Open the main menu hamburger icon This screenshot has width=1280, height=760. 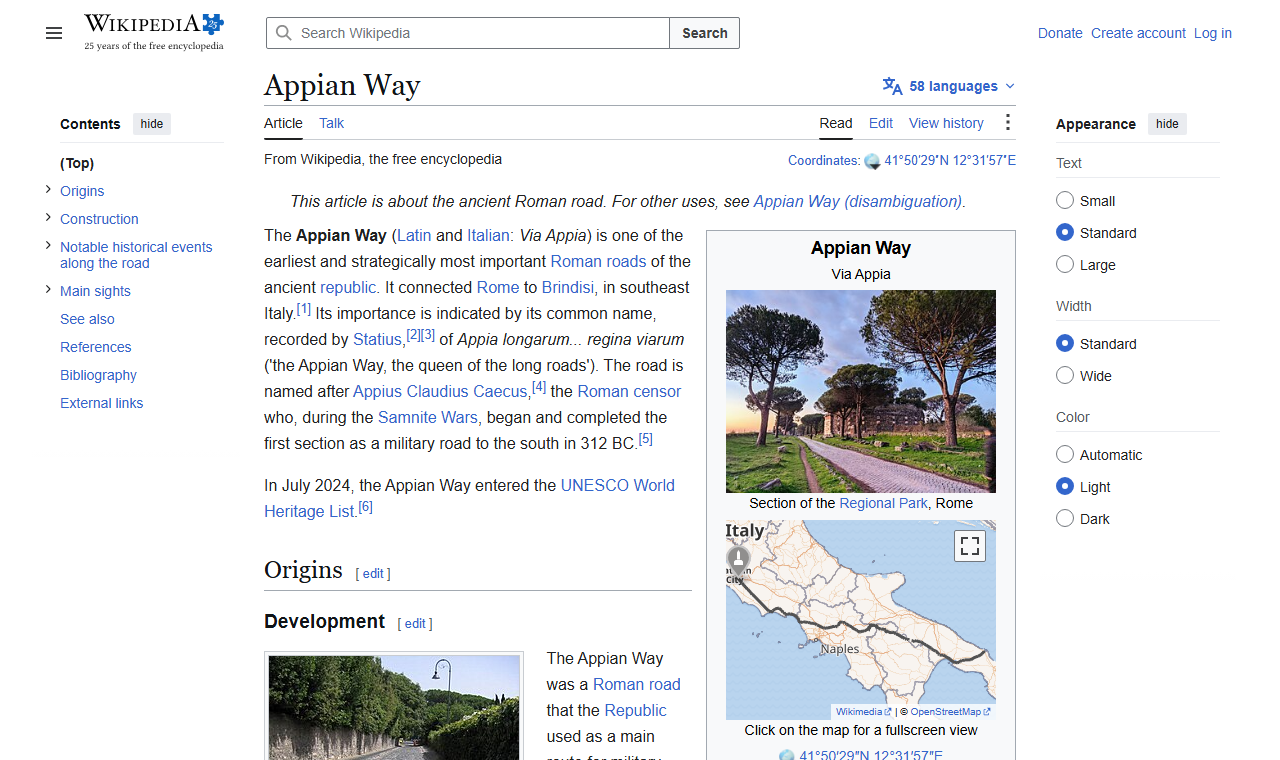click(x=54, y=33)
